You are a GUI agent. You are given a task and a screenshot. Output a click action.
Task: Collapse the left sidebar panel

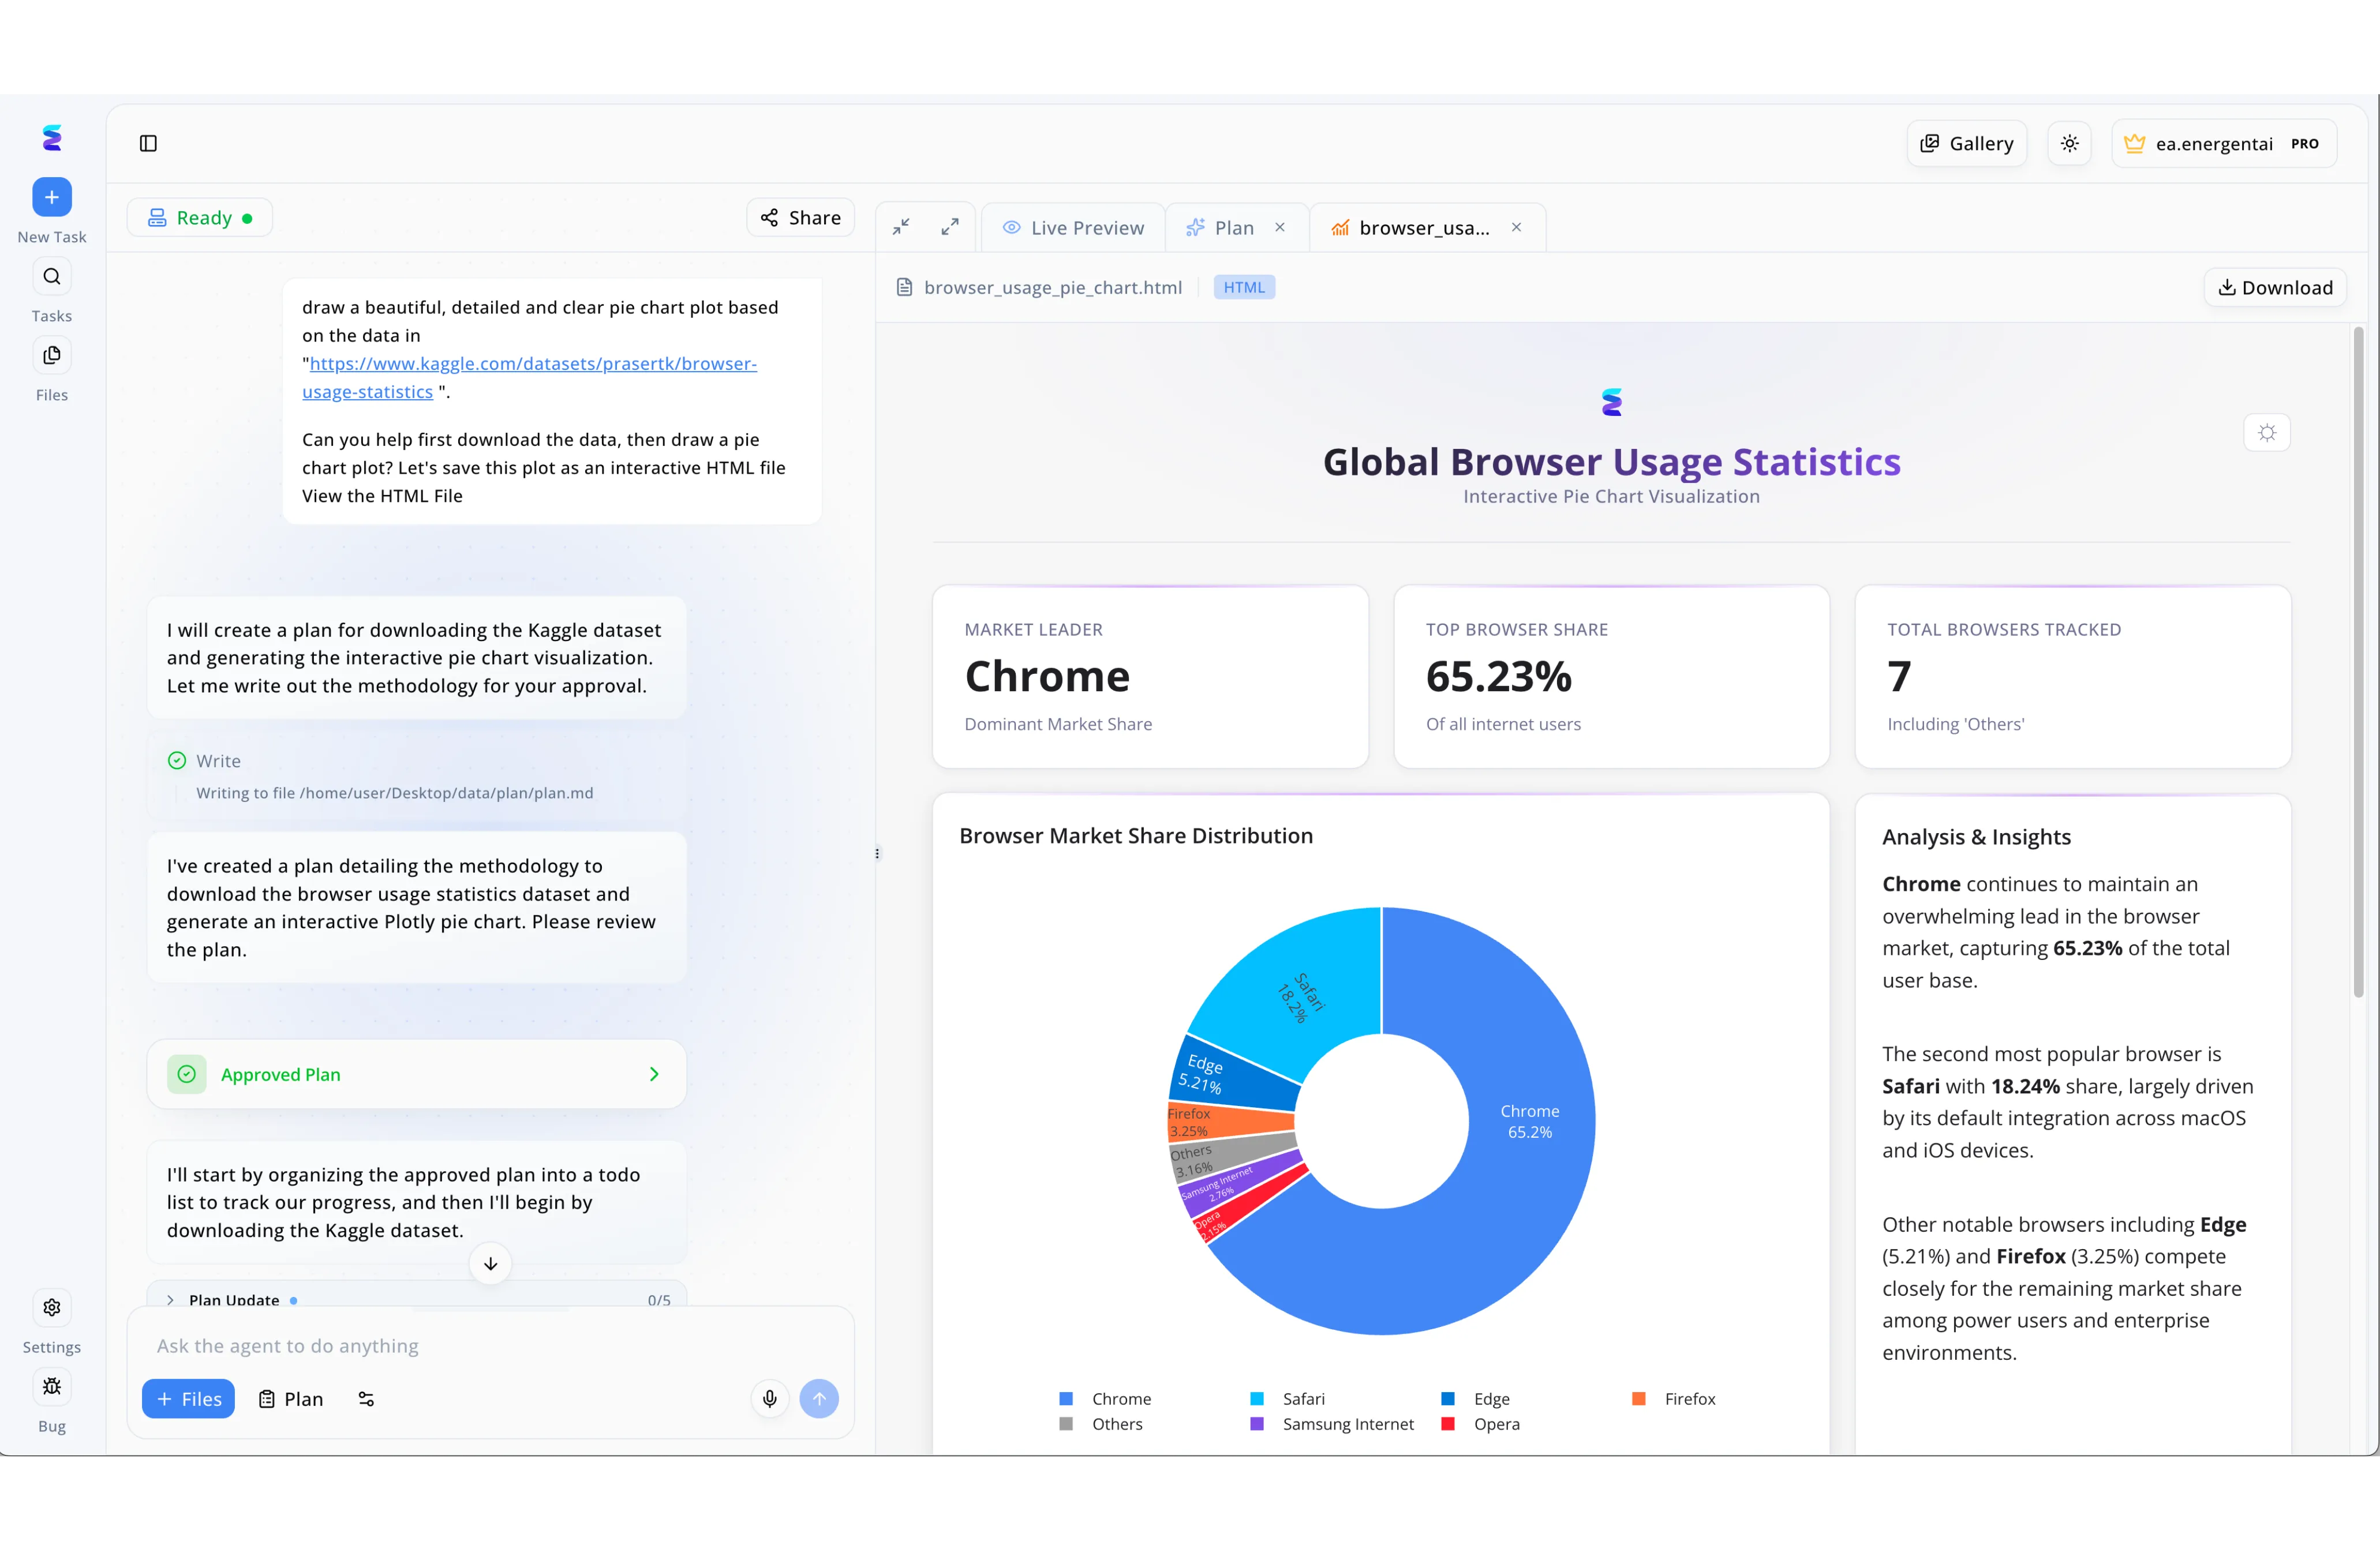(148, 143)
